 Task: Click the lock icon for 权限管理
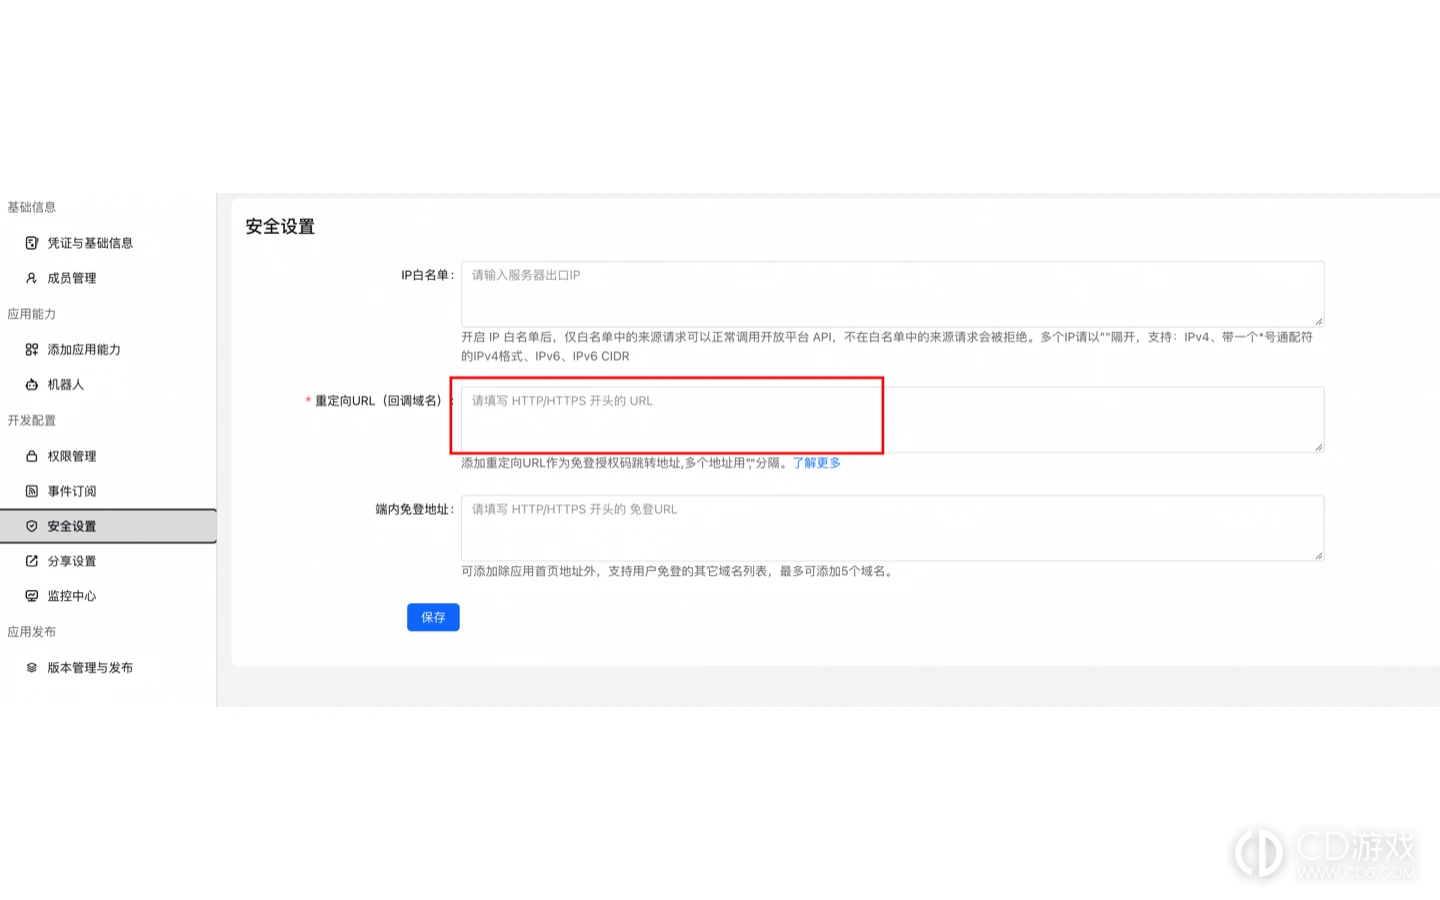pos(32,456)
